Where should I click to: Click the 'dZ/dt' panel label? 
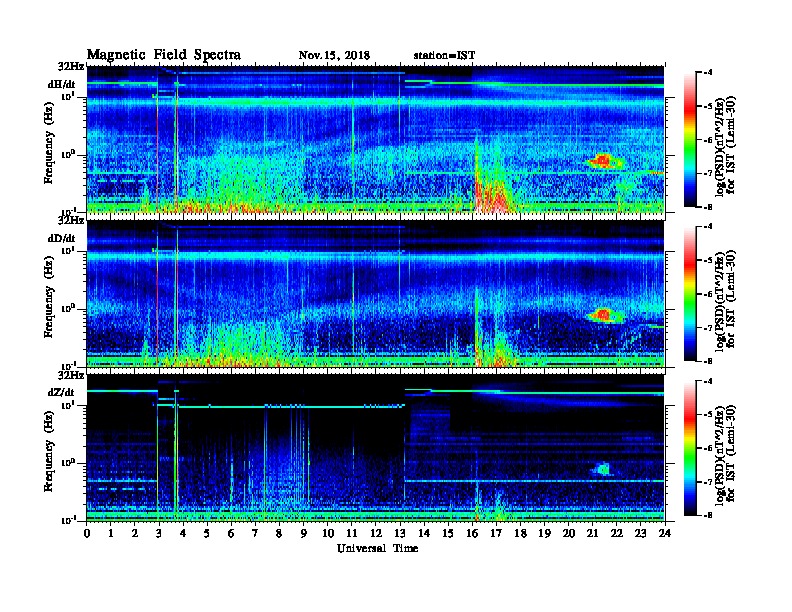click(x=61, y=392)
